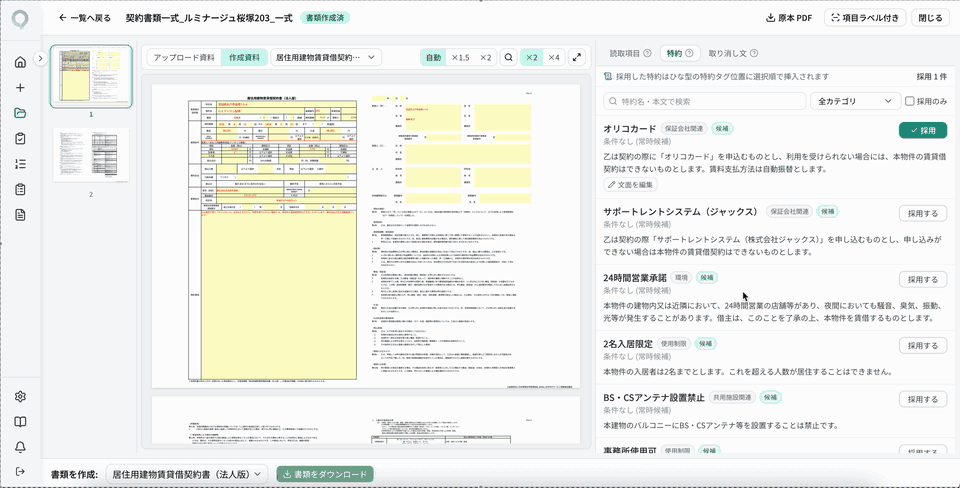Open the book/manual sidebar icon

[20, 422]
